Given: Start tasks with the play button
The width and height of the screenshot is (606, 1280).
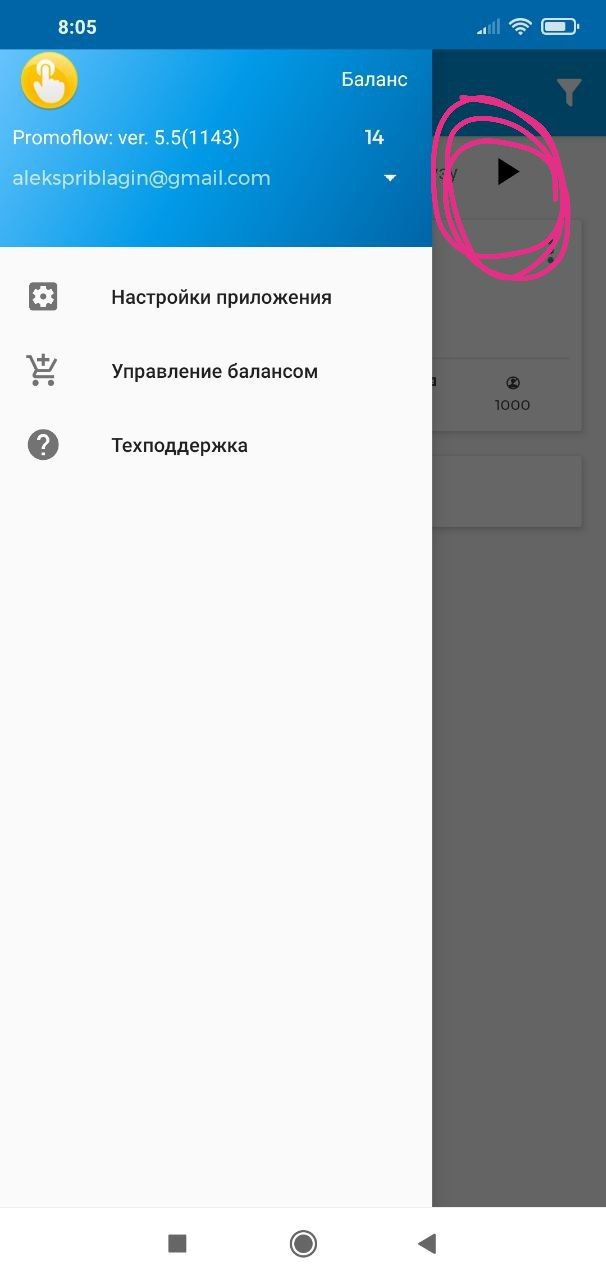Looking at the screenshot, I should (508, 172).
